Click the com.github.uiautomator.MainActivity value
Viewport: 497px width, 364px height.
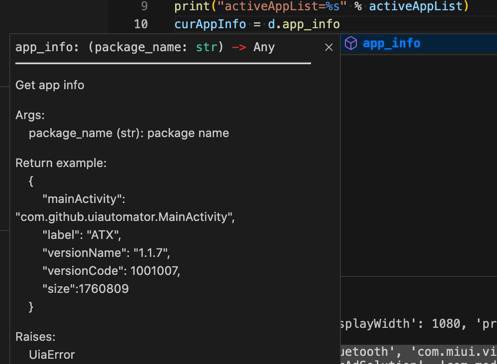[x=125, y=217]
